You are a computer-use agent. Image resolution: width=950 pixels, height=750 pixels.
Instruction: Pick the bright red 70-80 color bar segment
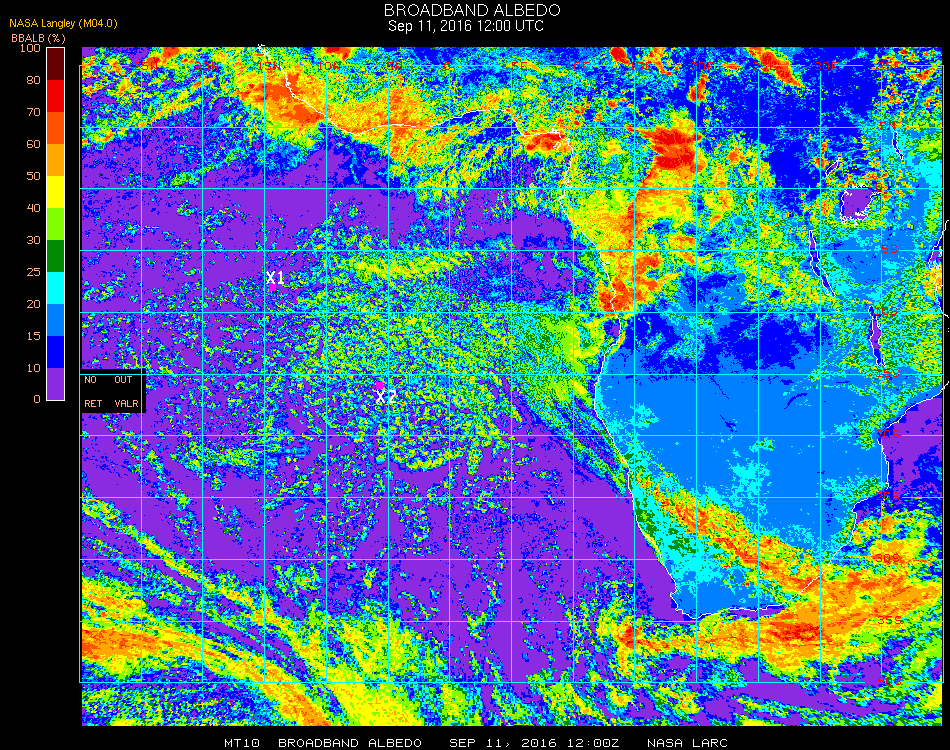(55, 96)
